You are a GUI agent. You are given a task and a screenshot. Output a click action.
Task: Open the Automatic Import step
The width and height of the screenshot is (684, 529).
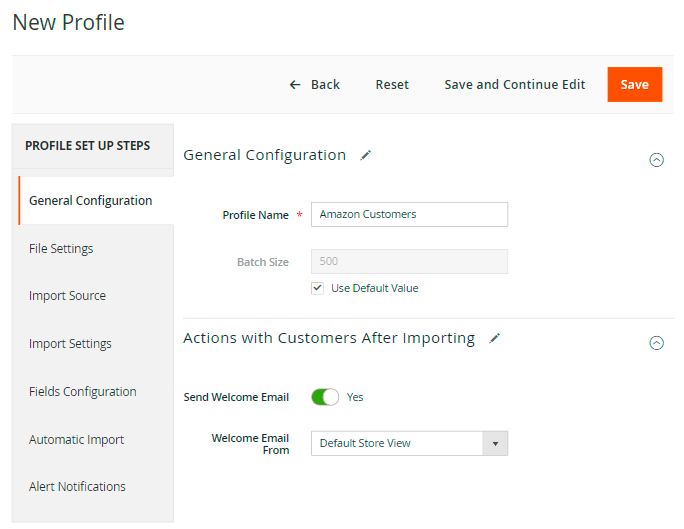click(x=76, y=439)
